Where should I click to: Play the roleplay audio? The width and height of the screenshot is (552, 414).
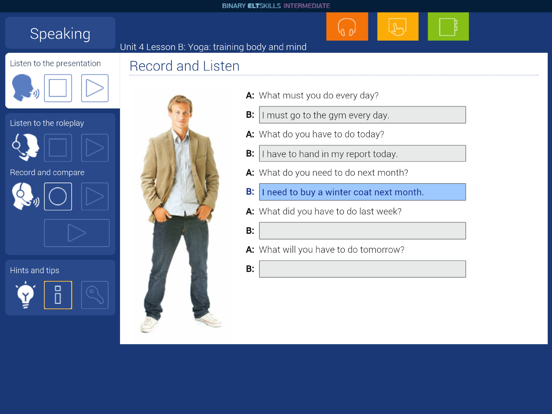(x=95, y=148)
